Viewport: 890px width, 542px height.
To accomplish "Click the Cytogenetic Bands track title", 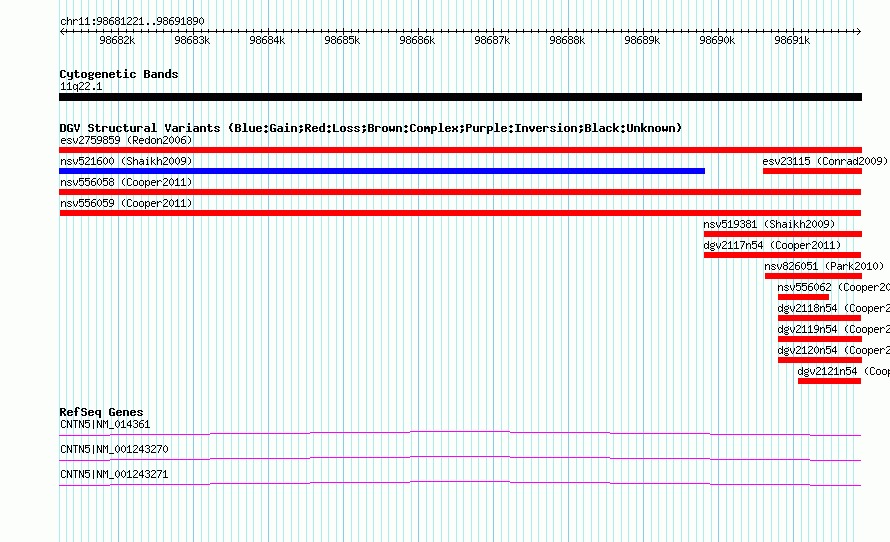I will click(119, 74).
